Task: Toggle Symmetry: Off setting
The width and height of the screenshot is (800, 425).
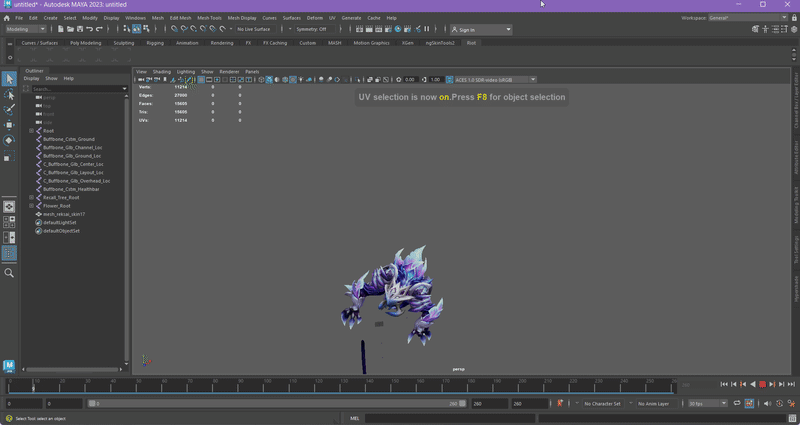Action: pos(309,29)
